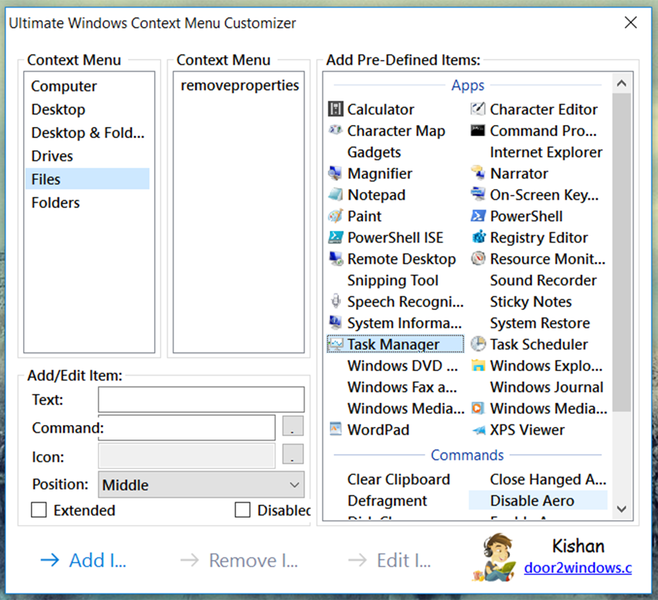Click the Task Manager icon
This screenshot has height=600, width=658.
(335, 344)
